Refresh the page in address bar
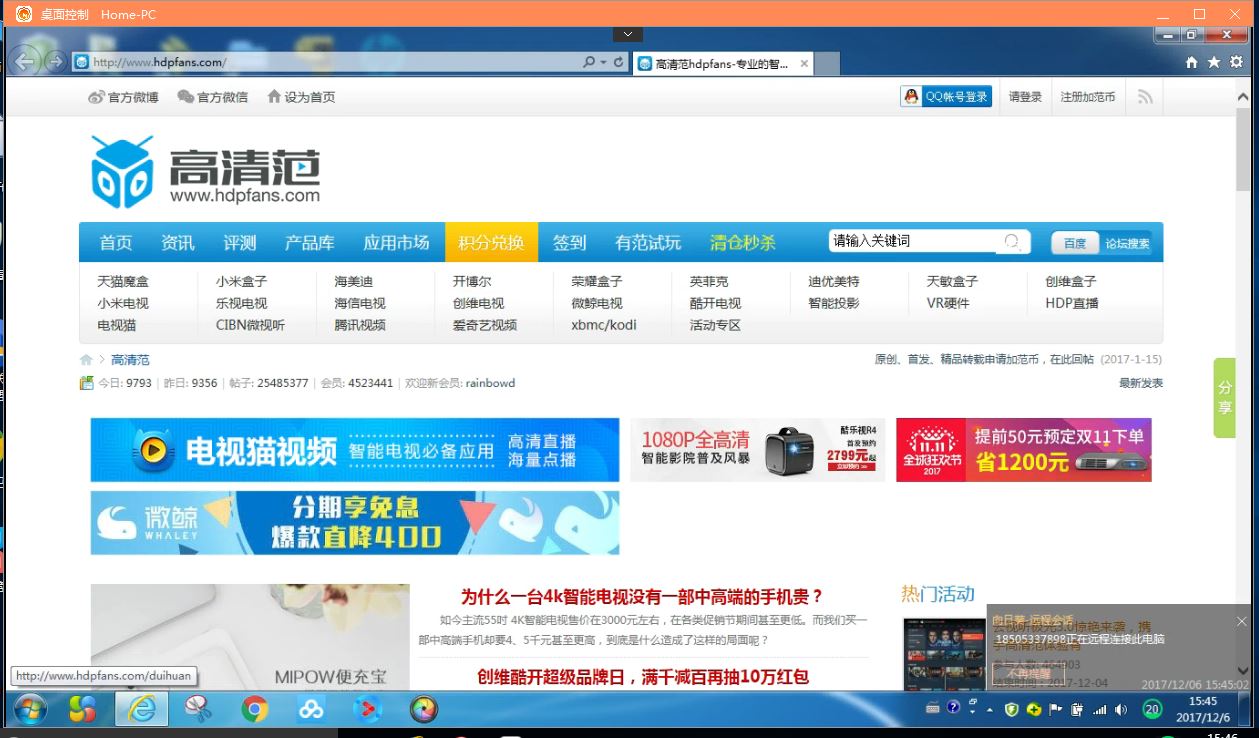The width and height of the screenshot is (1259, 738). tap(619, 62)
